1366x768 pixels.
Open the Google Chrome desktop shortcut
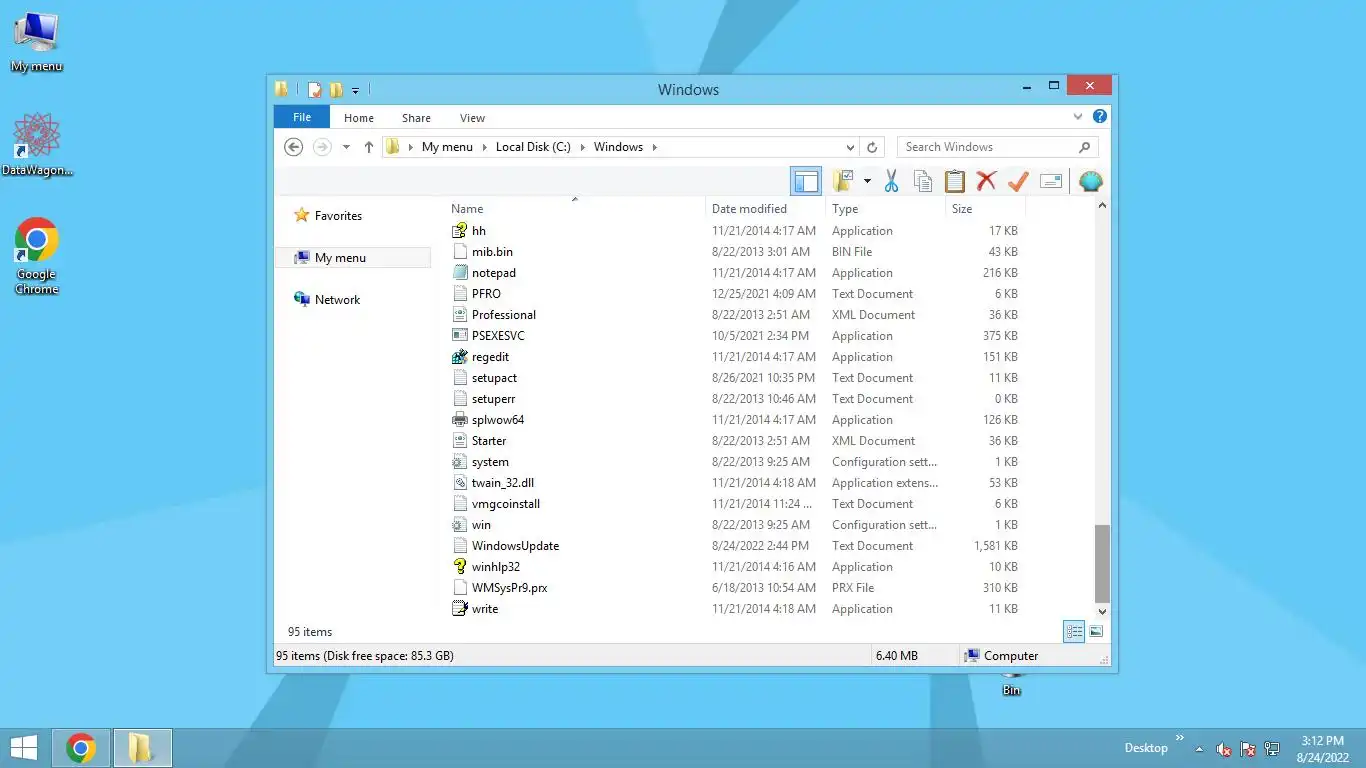coord(37,256)
